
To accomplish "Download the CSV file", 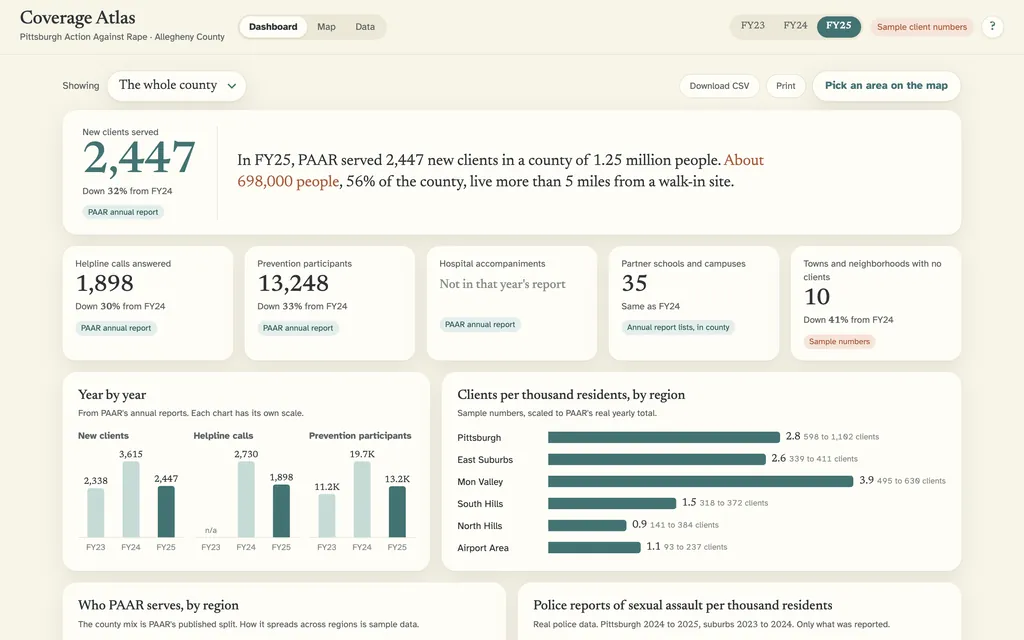I will [719, 86].
